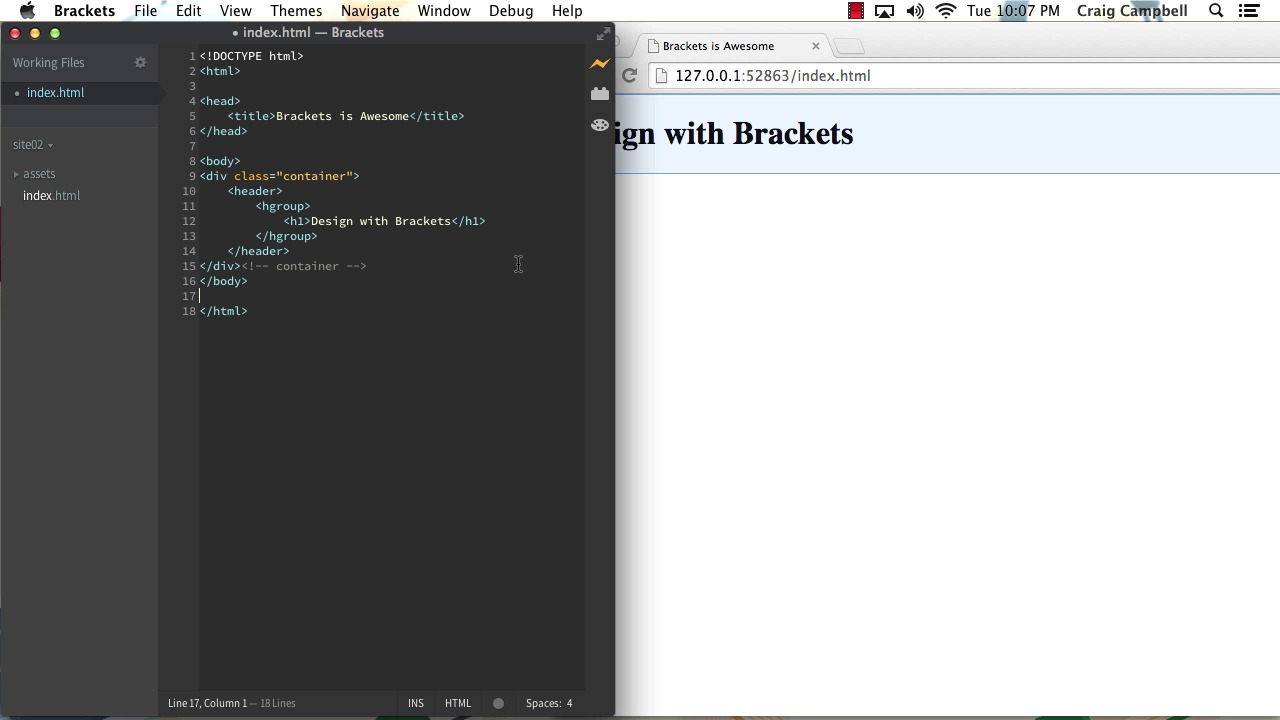Click the Design with Brackets heading in Chrome
The width and height of the screenshot is (1280, 720).
click(x=734, y=134)
